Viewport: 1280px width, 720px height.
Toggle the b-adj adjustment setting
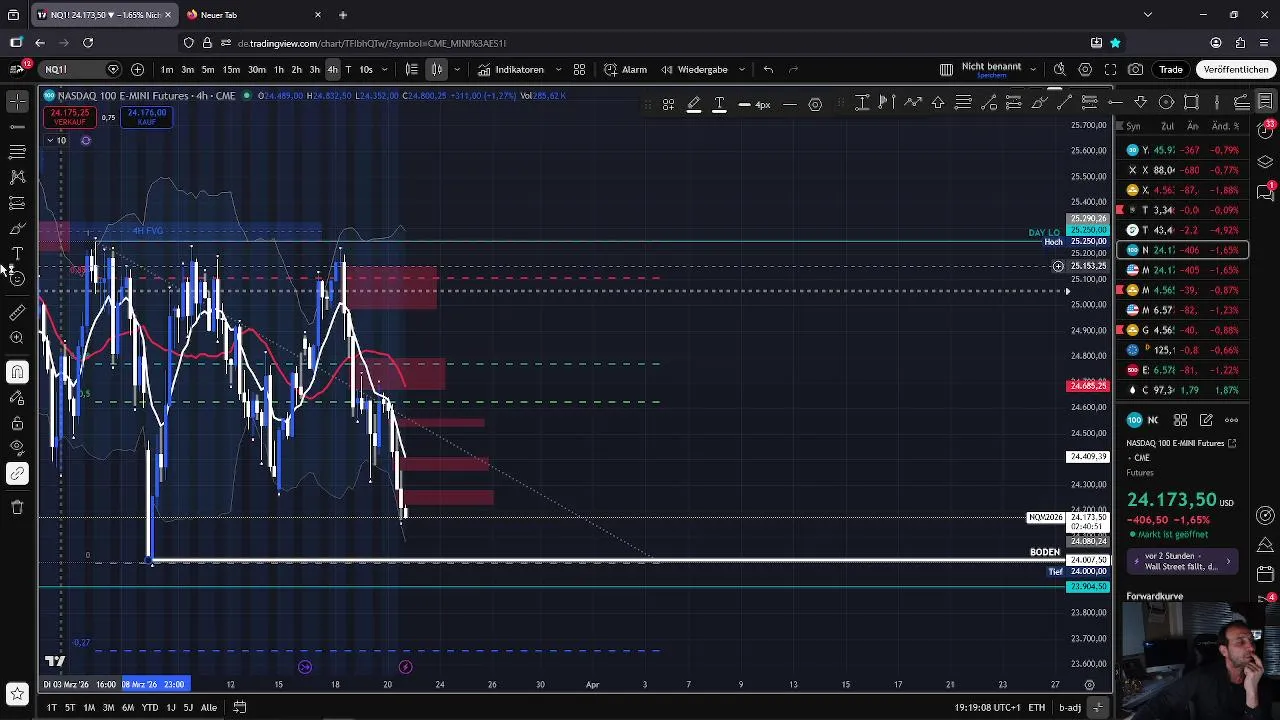pos(1070,707)
